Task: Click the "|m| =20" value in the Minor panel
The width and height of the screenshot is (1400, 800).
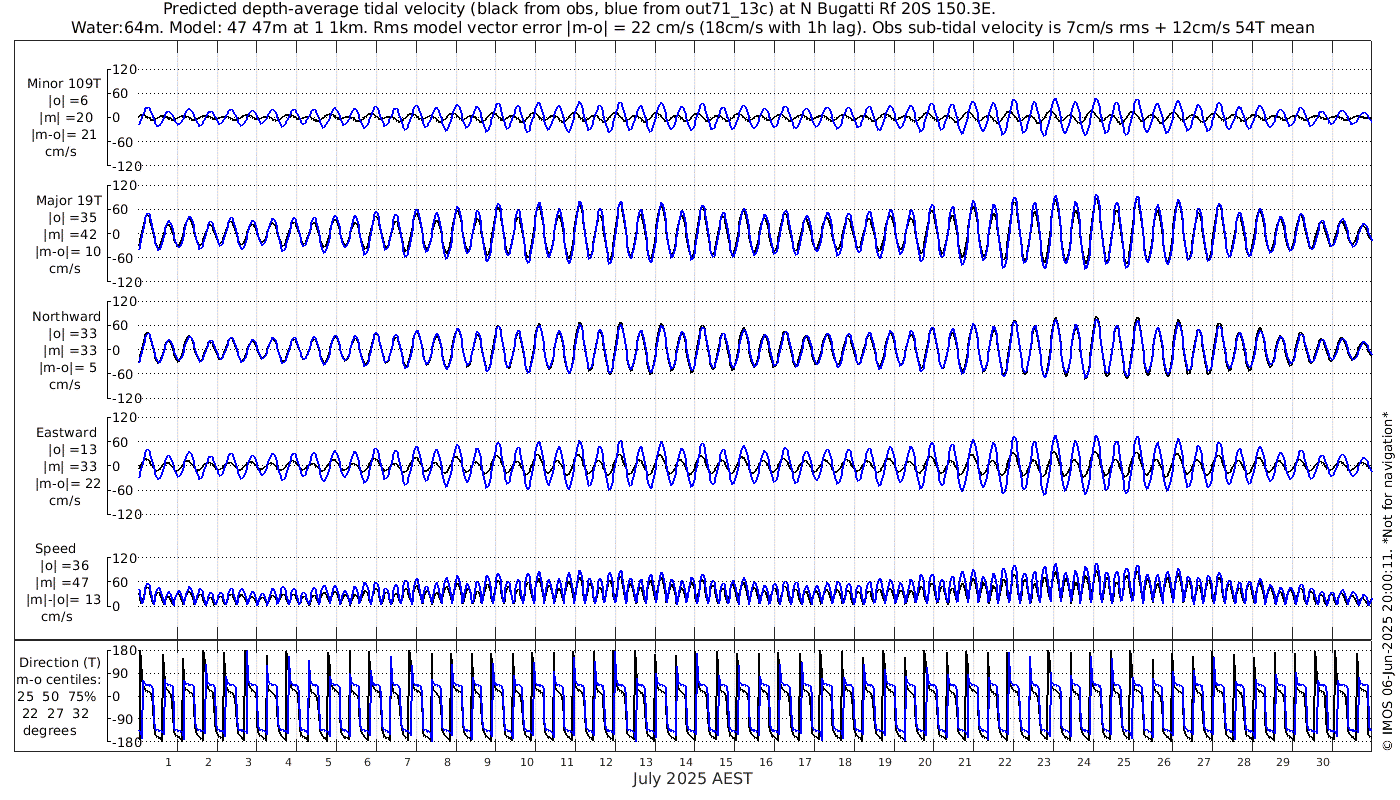Action: coord(64,117)
